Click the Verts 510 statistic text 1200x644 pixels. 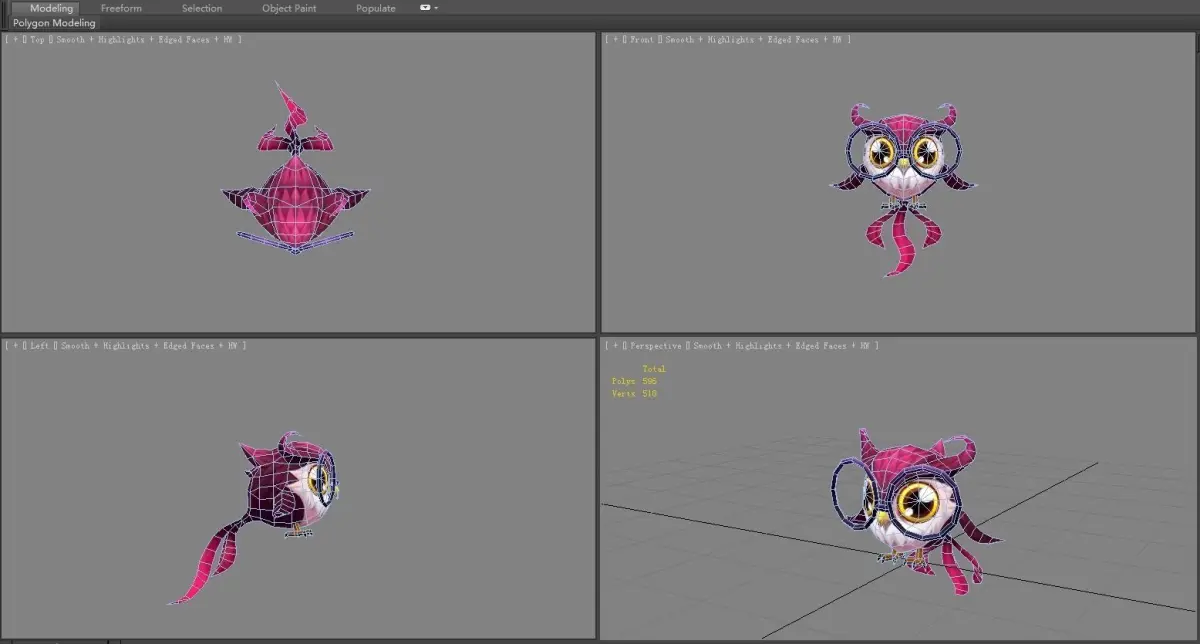tap(634, 393)
